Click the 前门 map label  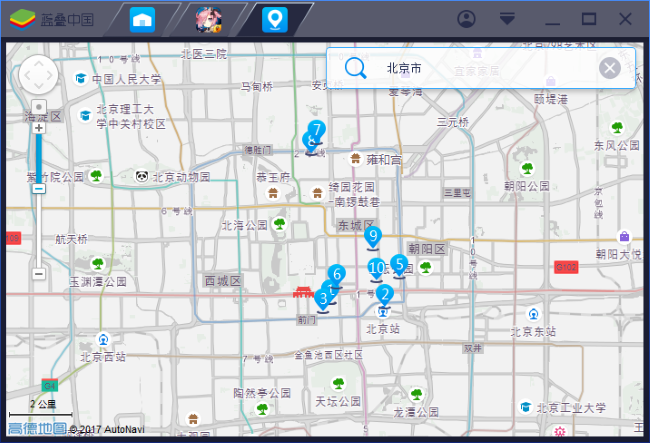click(x=307, y=320)
